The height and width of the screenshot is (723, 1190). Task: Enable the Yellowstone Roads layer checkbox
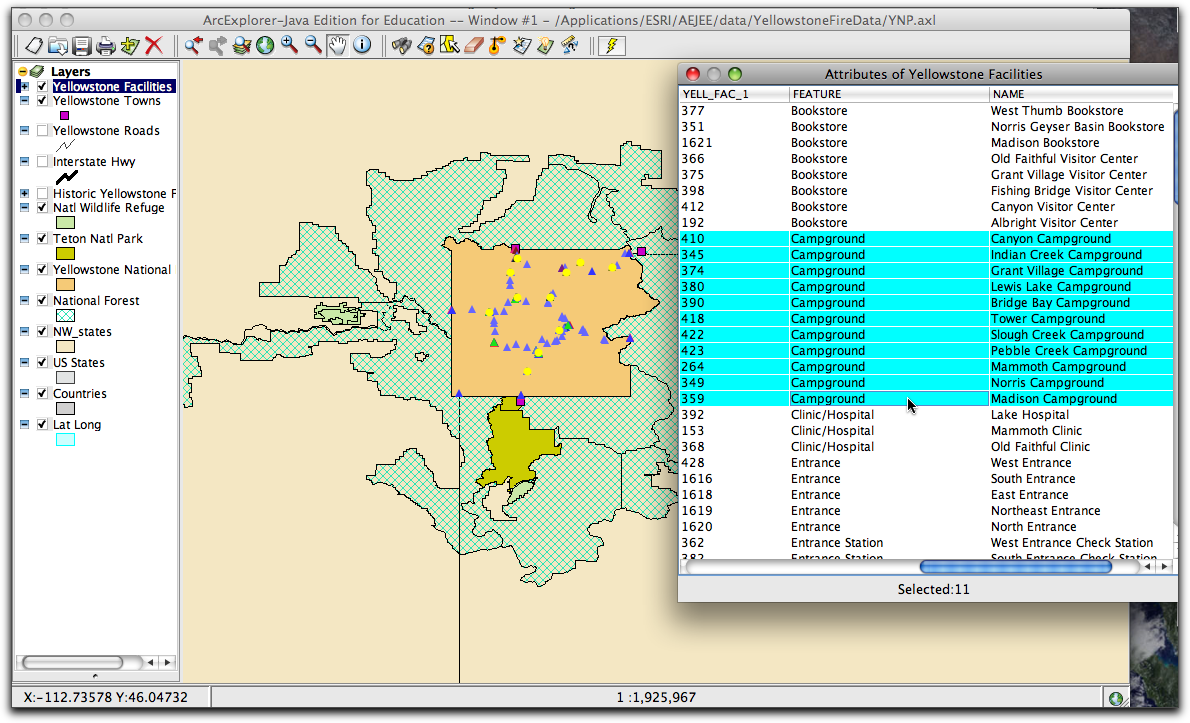(x=42, y=131)
